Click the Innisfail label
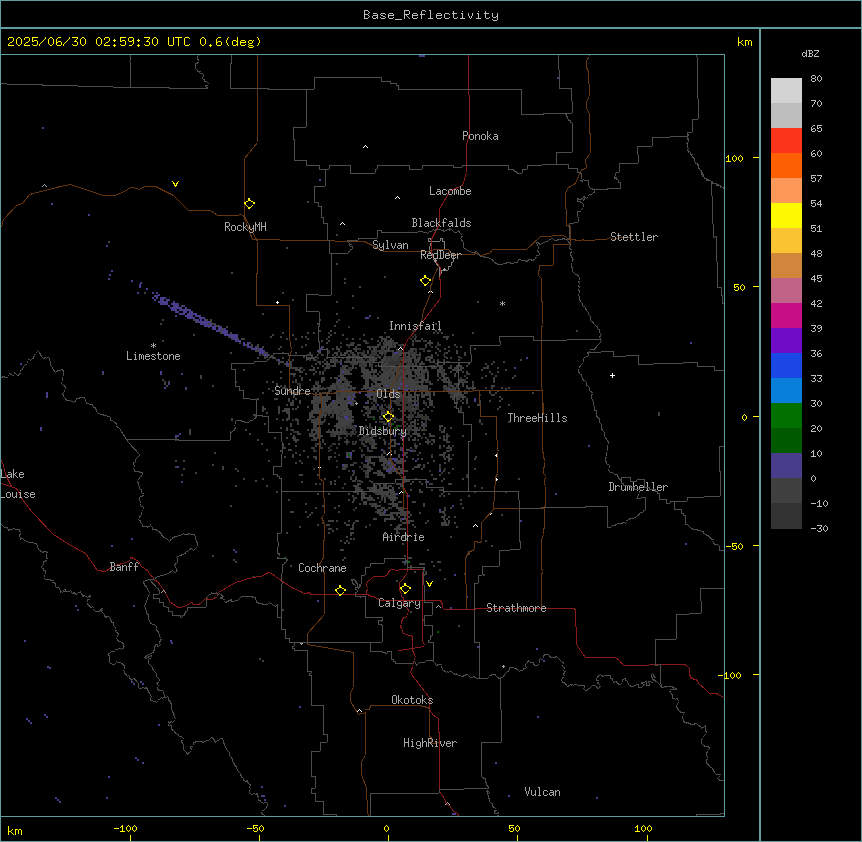Screen dimensions: 862x842 coord(415,326)
